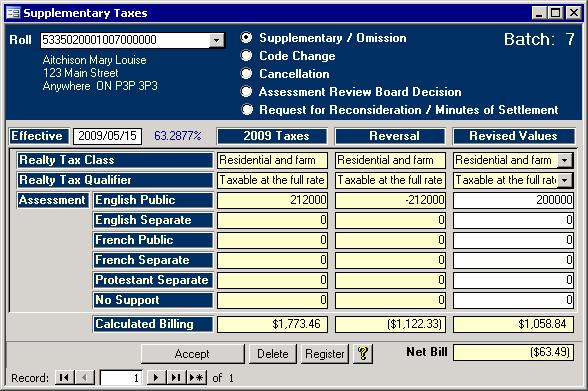The image size is (588, 391).
Task: Click the record number box showing 1
Action: pos(121,378)
